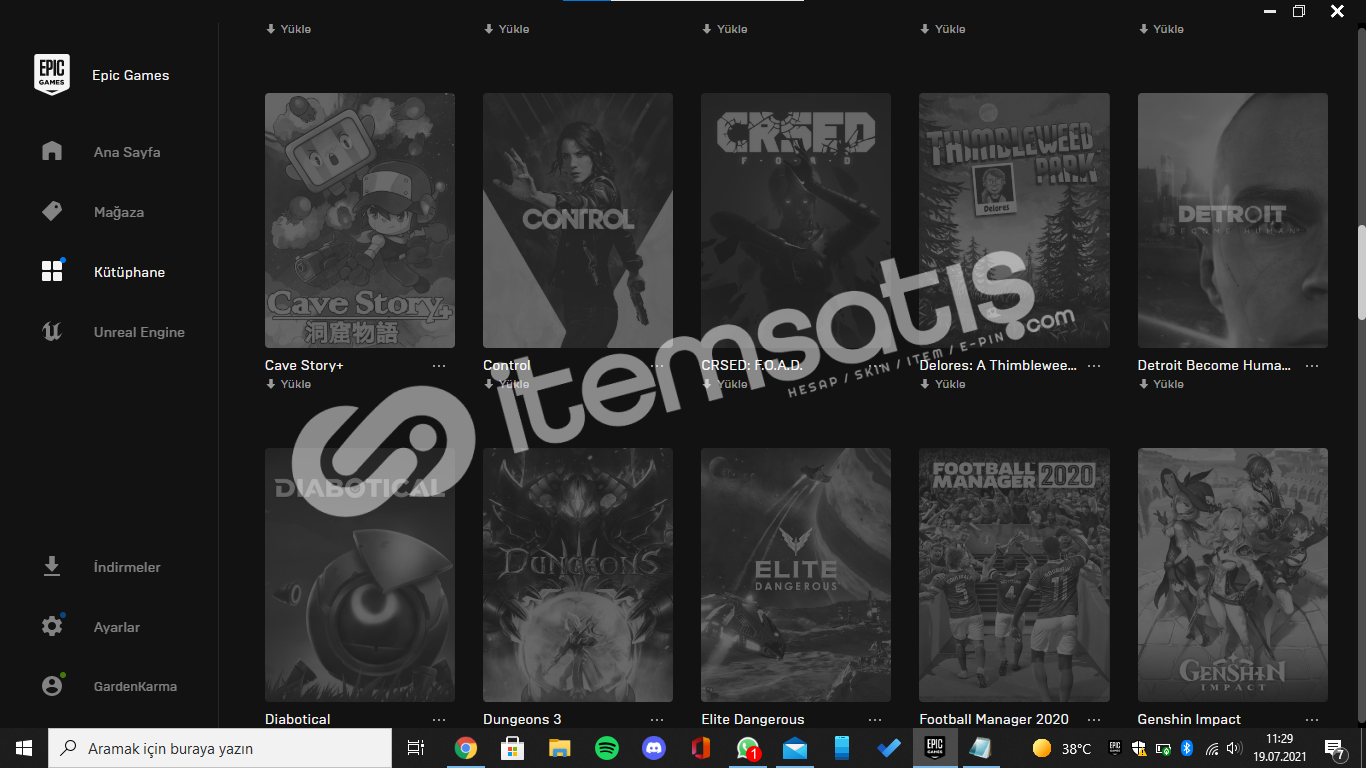Open the Dungeons 3 game cover
1366x768 pixels.
[578, 575]
